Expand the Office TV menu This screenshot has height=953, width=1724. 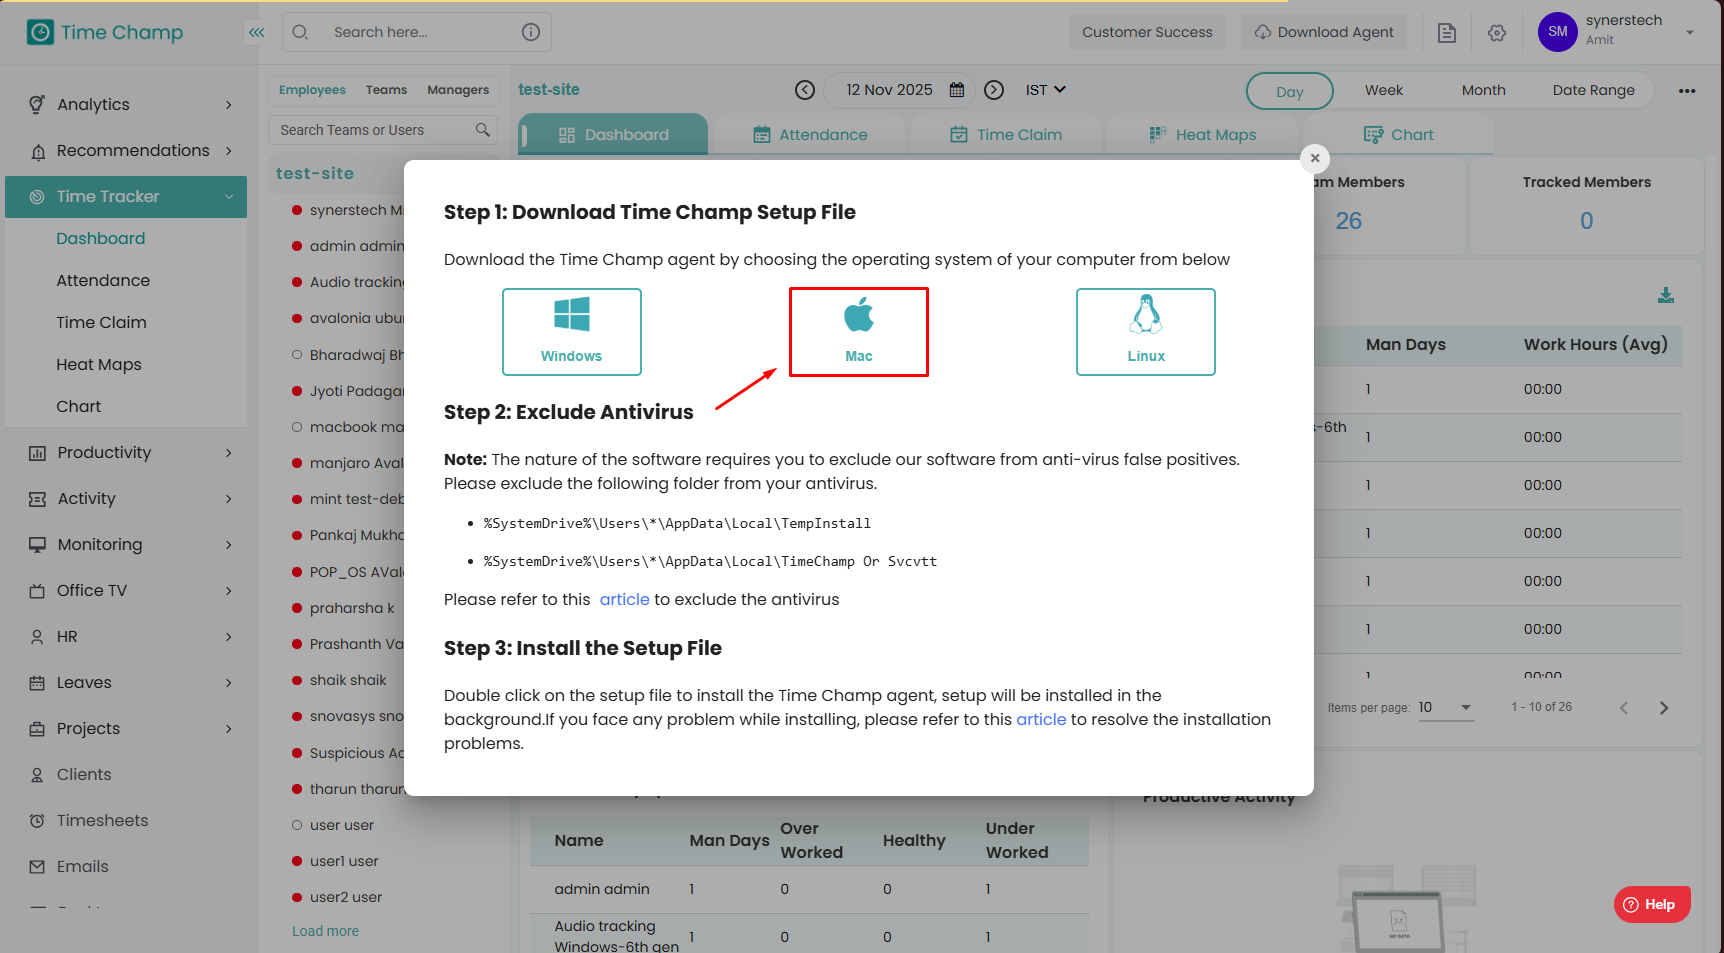click(x=126, y=590)
